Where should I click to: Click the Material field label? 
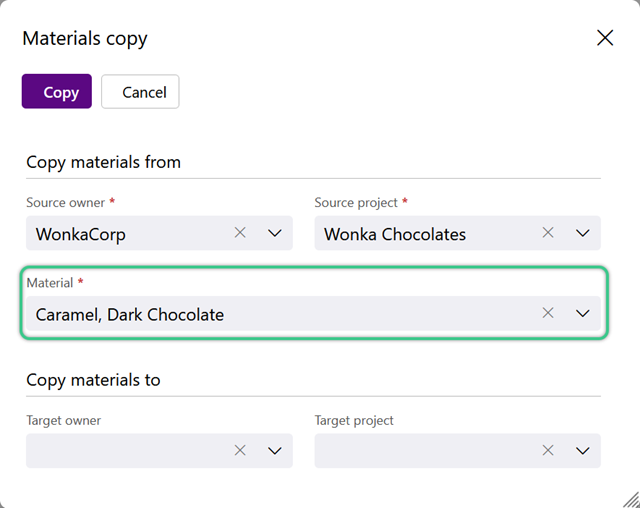(x=50, y=283)
